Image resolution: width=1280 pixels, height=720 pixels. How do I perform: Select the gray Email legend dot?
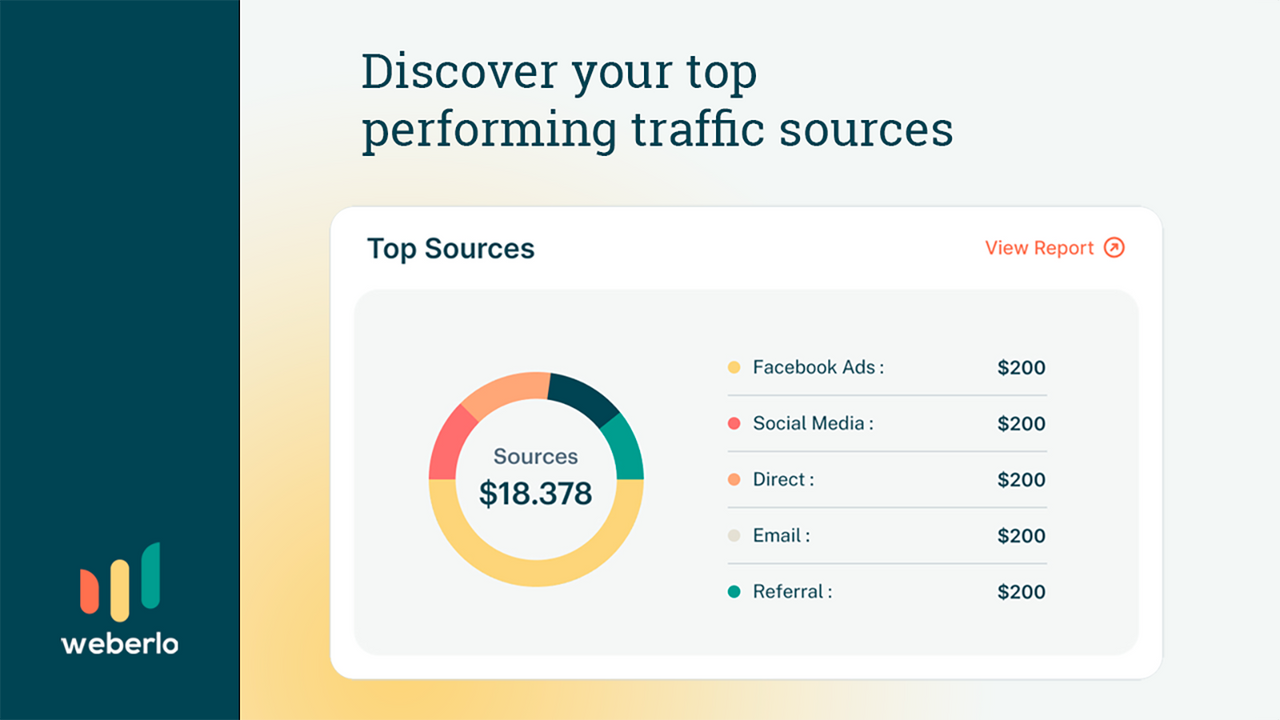733,535
